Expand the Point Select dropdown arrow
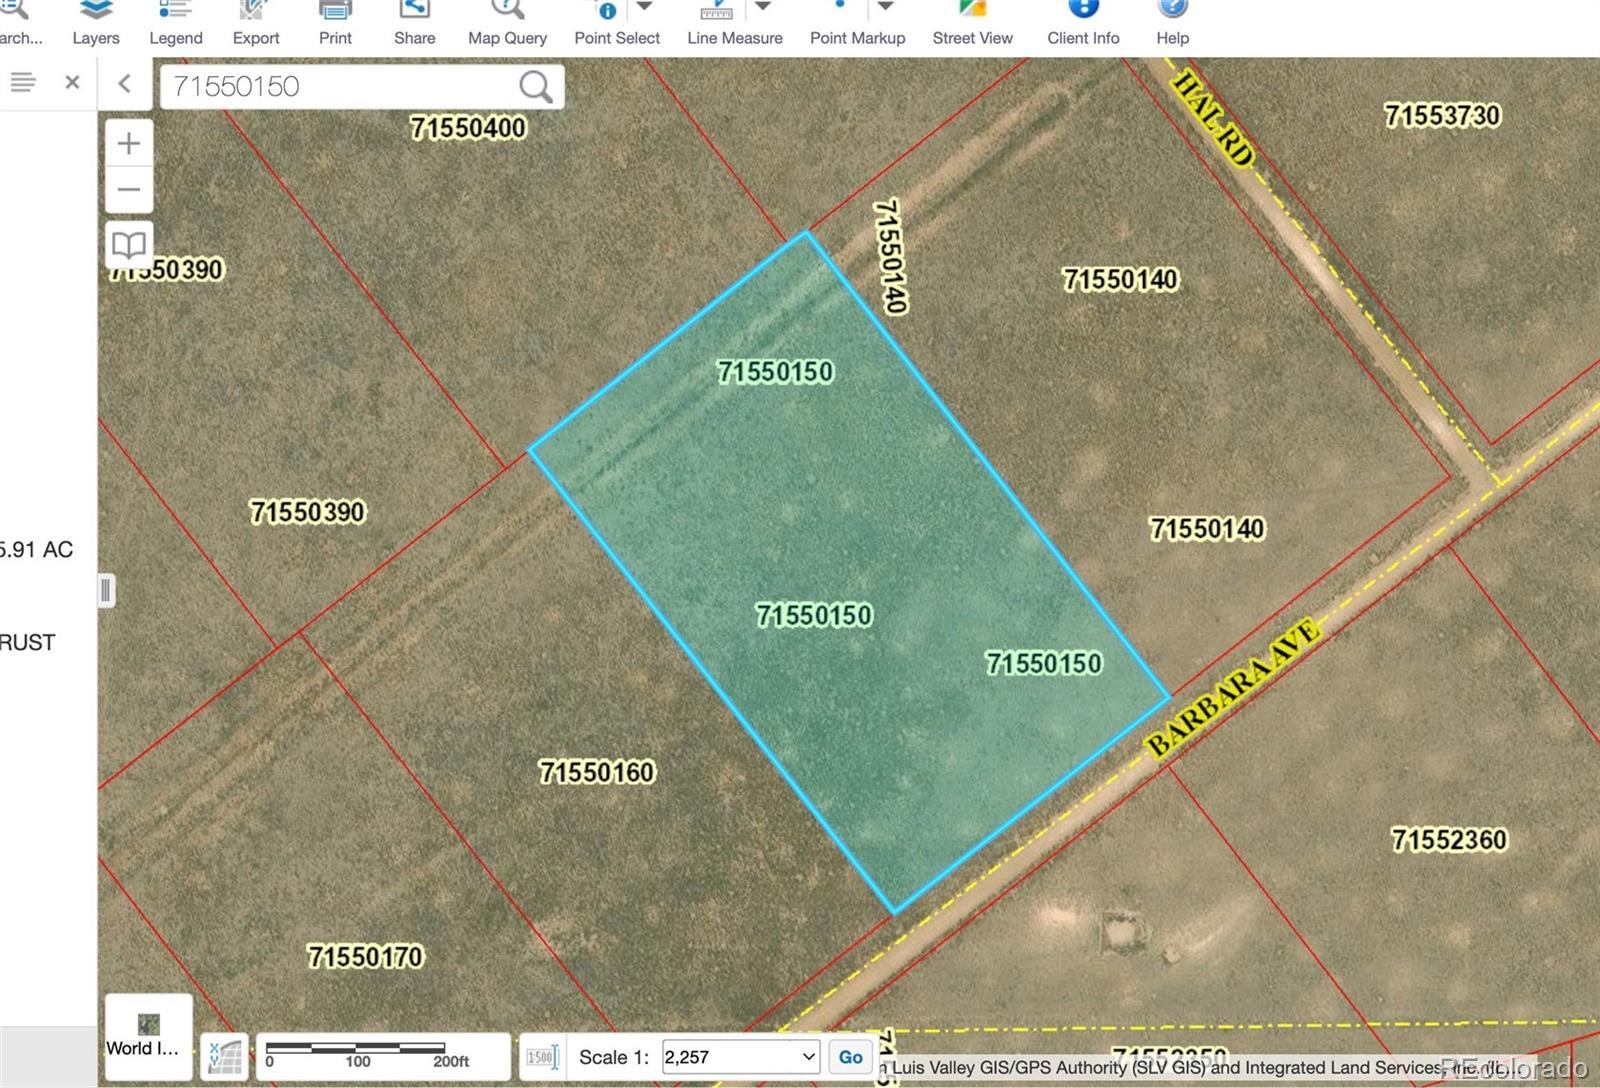The image size is (1600, 1088). (x=645, y=8)
